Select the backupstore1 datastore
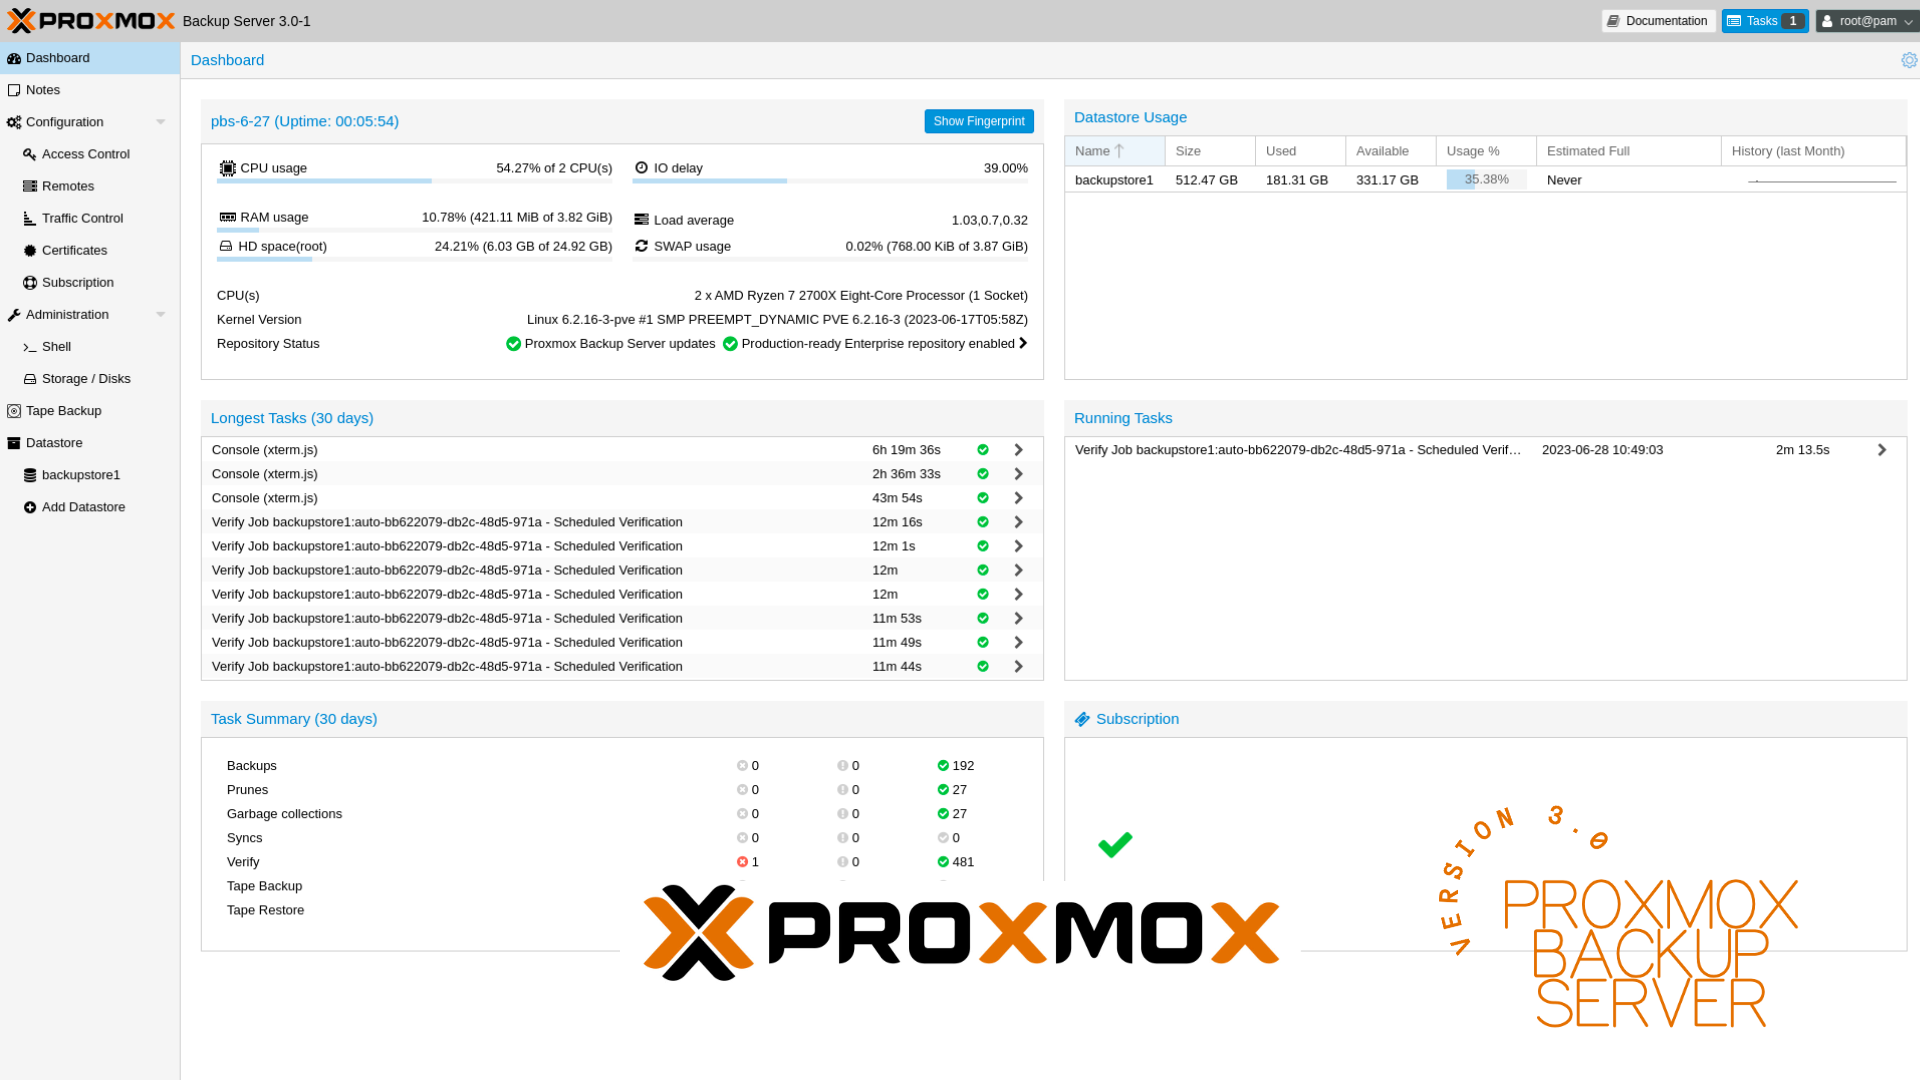1920x1080 pixels. [80, 474]
